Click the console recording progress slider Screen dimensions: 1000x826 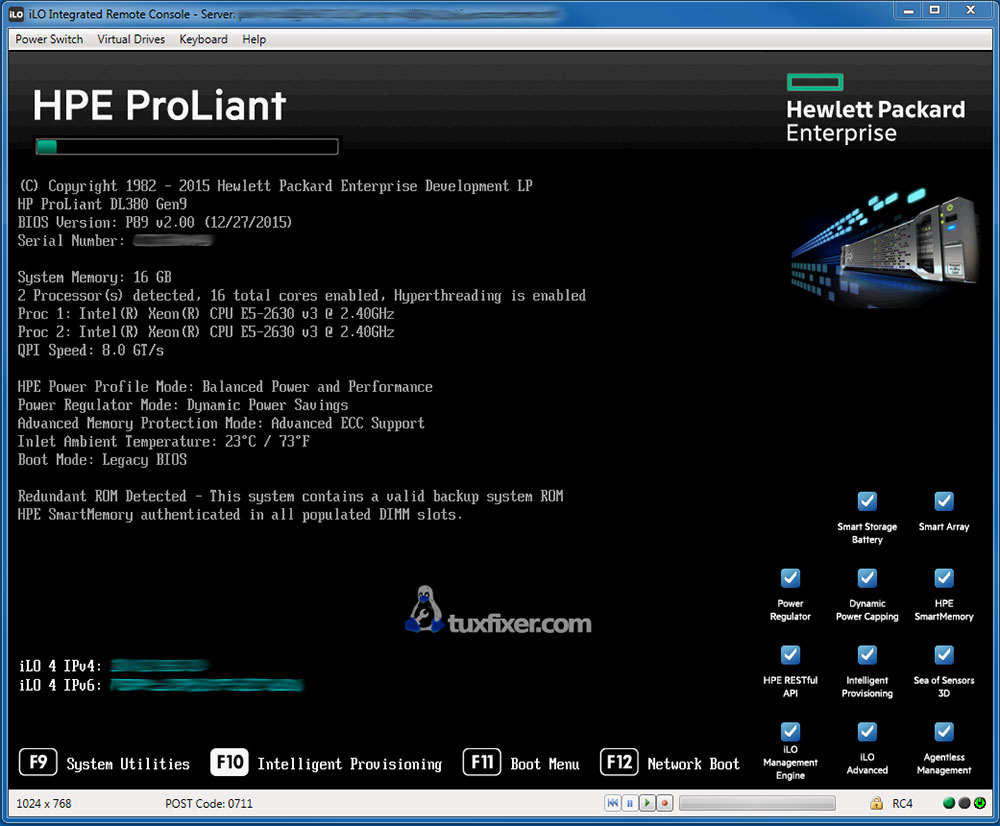tap(757, 802)
